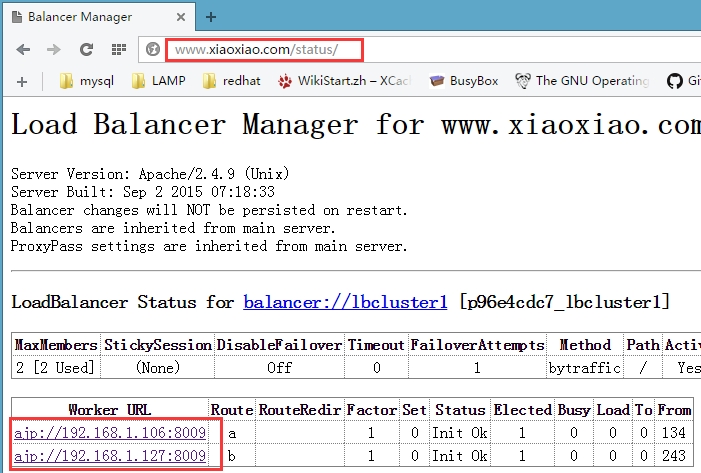Click the From column header
Viewport: 701px width, 473px height.
pos(674,410)
